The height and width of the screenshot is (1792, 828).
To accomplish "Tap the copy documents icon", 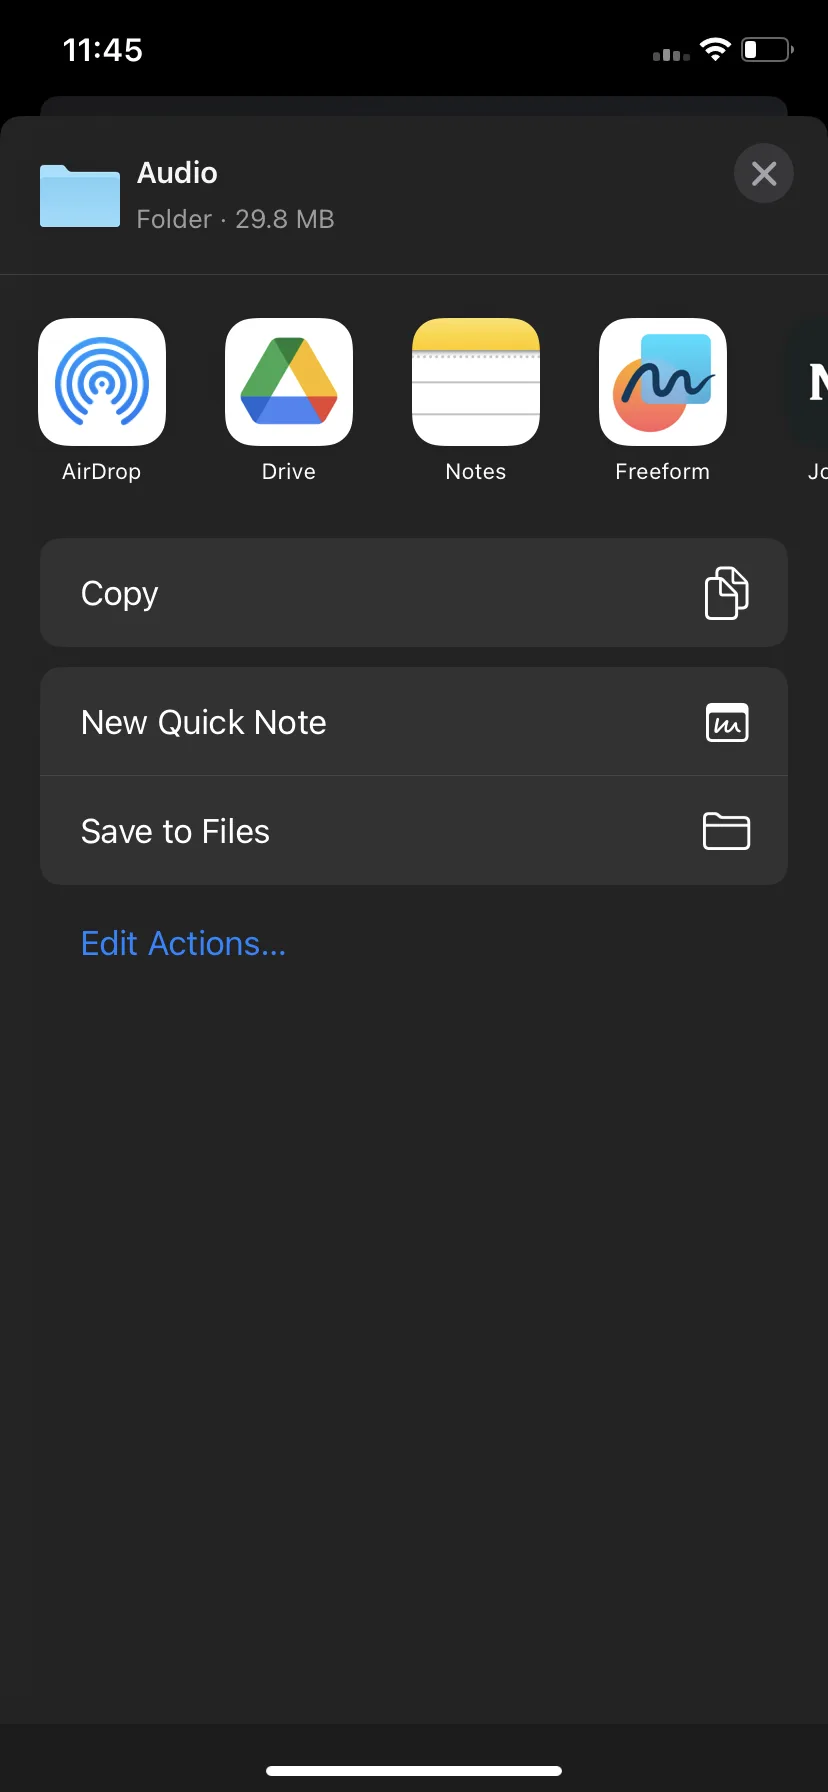I will tap(727, 593).
